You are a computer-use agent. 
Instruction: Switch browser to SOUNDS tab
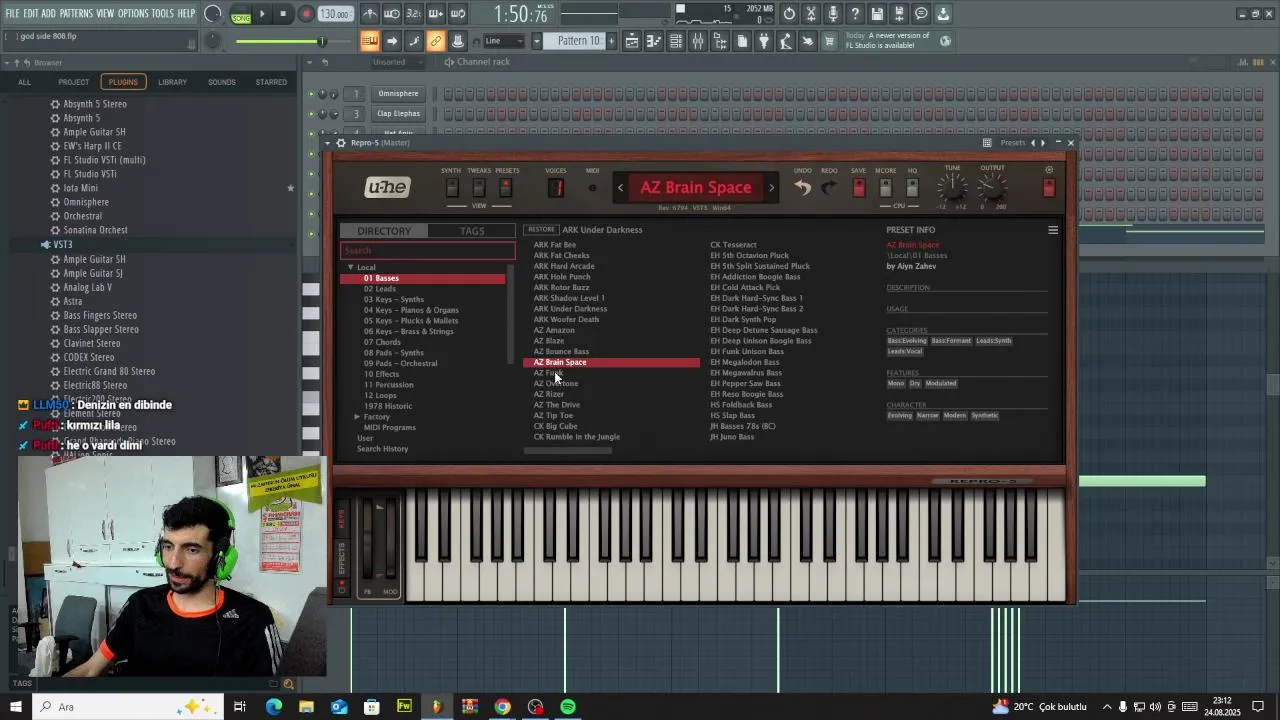(222, 82)
